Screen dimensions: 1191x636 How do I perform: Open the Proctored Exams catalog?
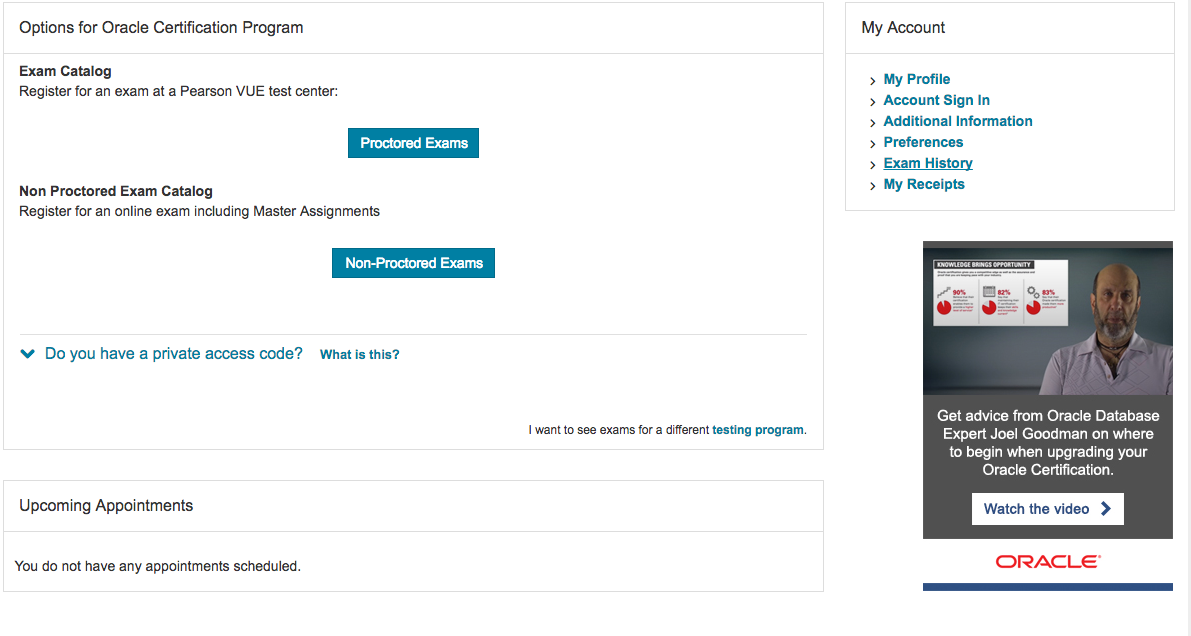pyautogui.click(x=413, y=143)
